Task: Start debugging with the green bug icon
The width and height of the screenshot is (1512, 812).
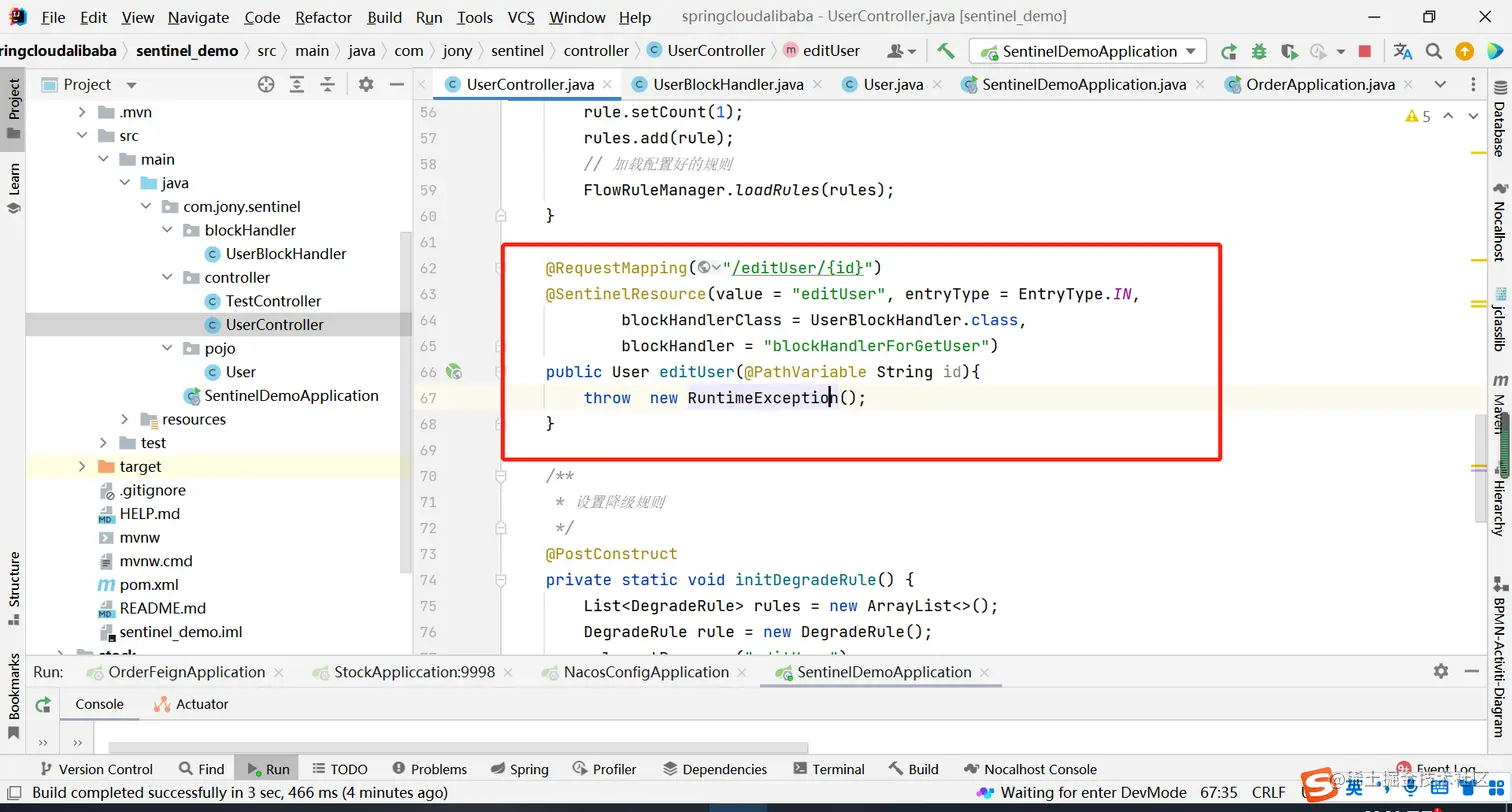Action: point(1259,51)
